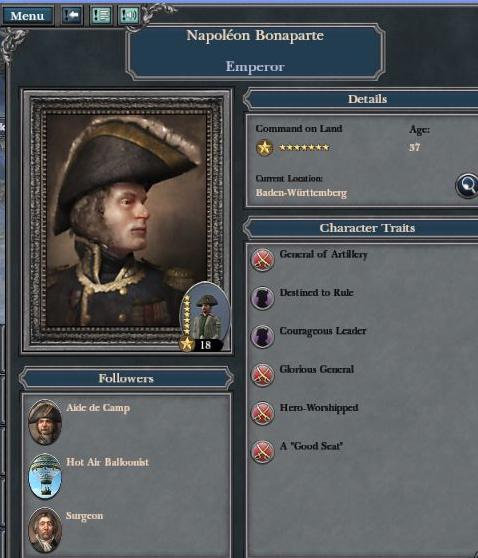Click Napoléon's framed portrait
Viewport: 478px width, 558px height.
(x=127, y=221)
